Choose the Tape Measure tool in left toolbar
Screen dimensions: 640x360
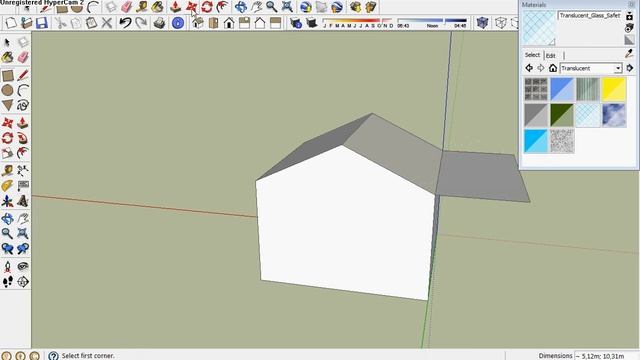point(7,171)
